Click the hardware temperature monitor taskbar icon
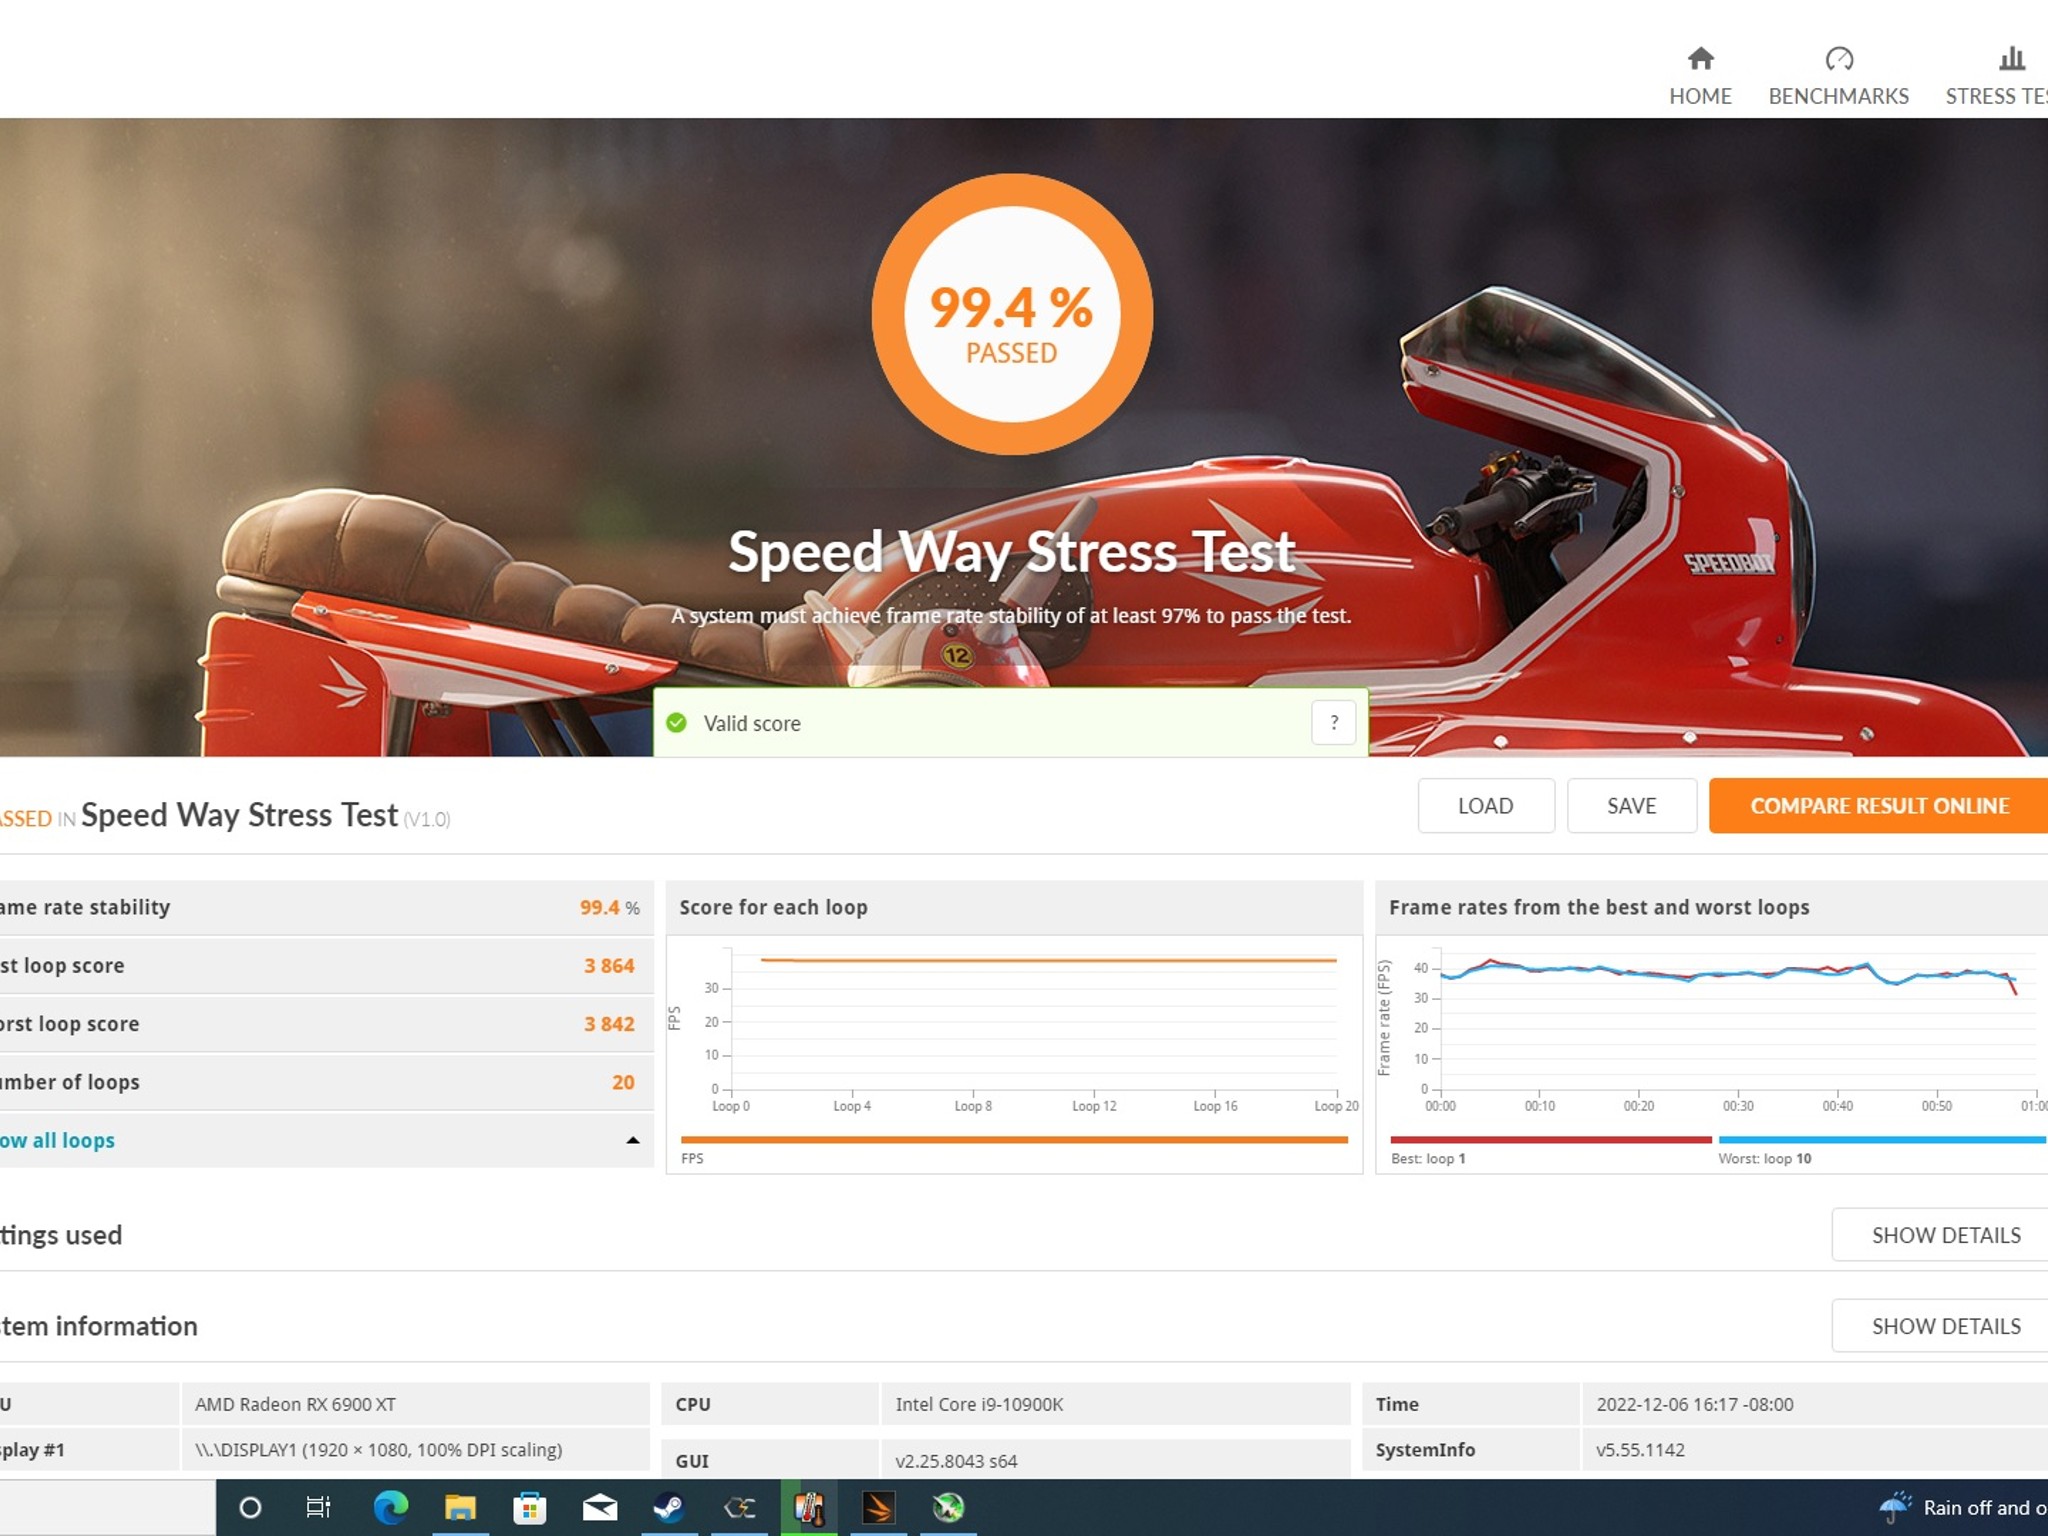This screenshot has height=1536, width=2048. 808,1507
